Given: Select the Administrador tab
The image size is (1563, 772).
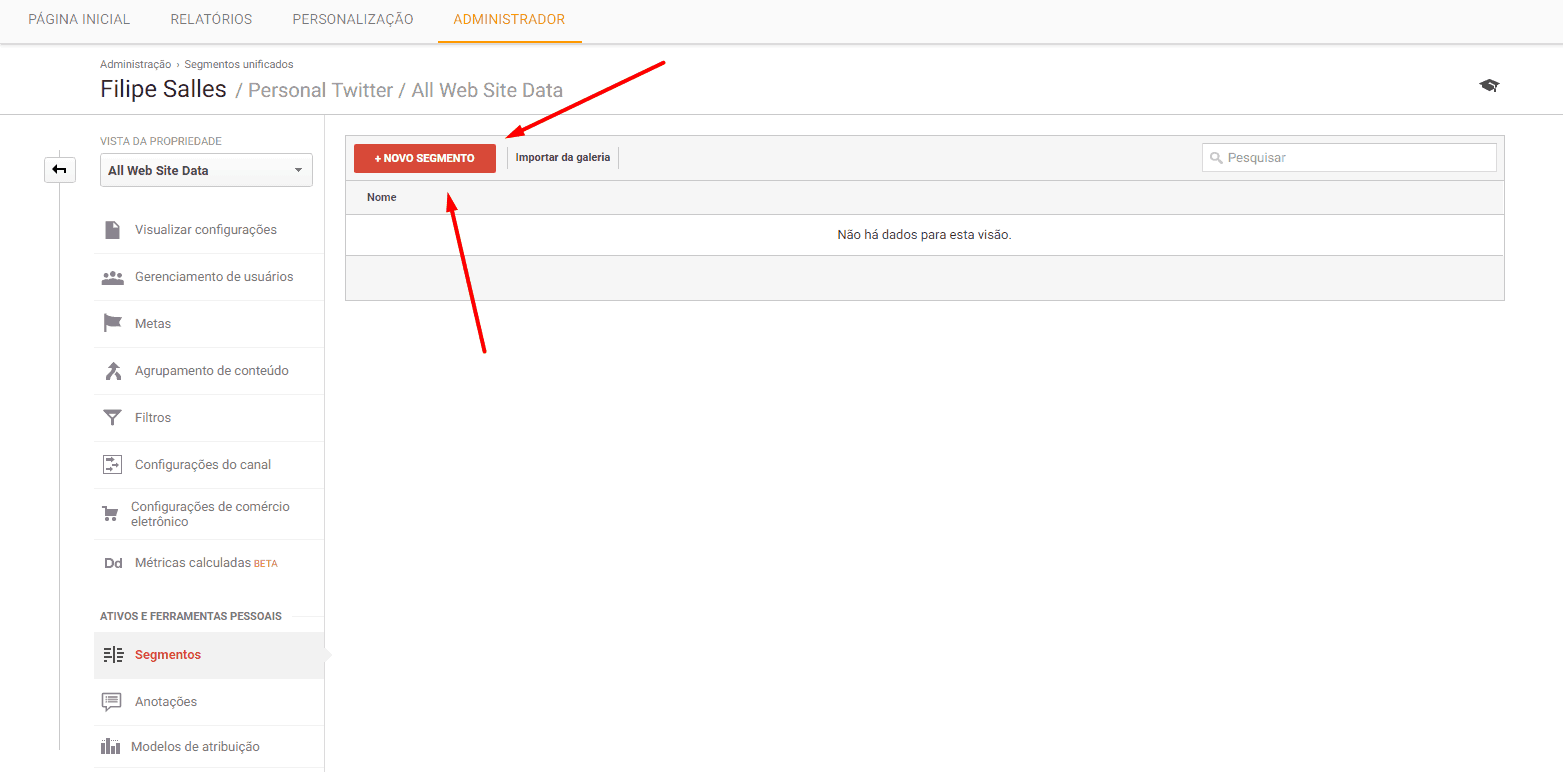Looking at the screenshot, I should pos(509,20).
